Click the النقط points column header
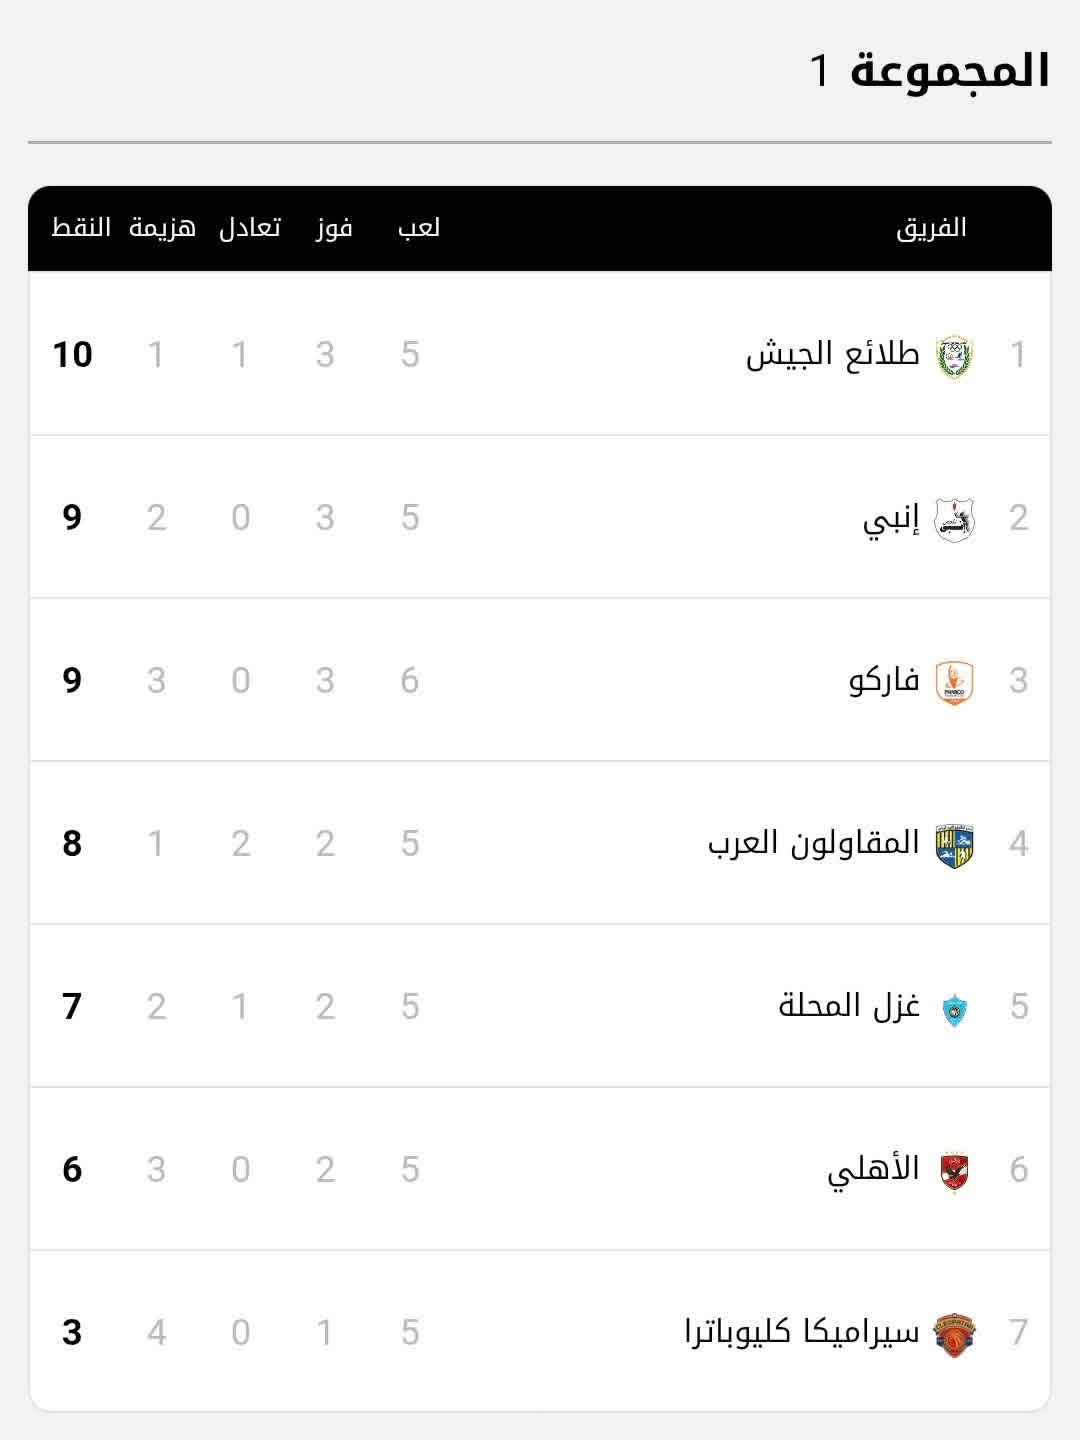The height and width of the screenshot is (1440, 1080). pyautogui.click(x=81, y=228)
